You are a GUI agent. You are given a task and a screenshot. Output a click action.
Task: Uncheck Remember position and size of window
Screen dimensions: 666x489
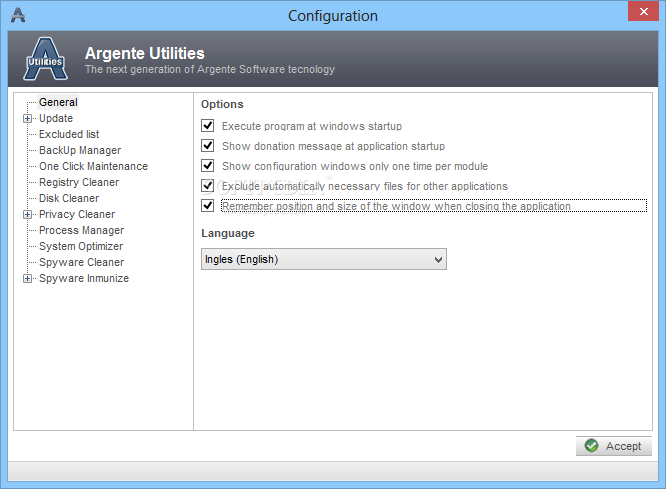click(x=208, y=206)
